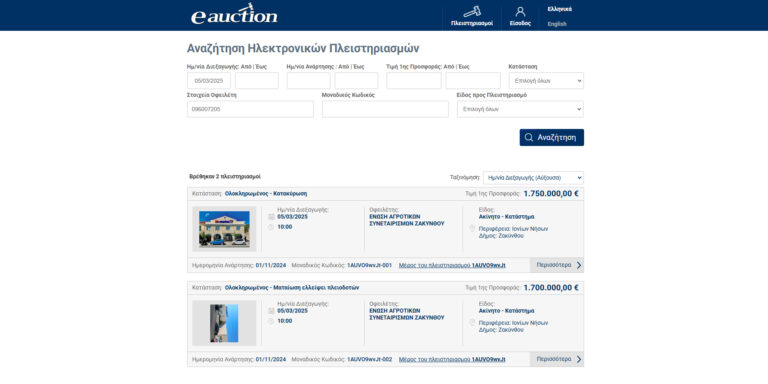Open the group link in auction 1AUVO9wvJt-002 row
Viewport: 768px width, 384px height.
click(x=452, y=360)
